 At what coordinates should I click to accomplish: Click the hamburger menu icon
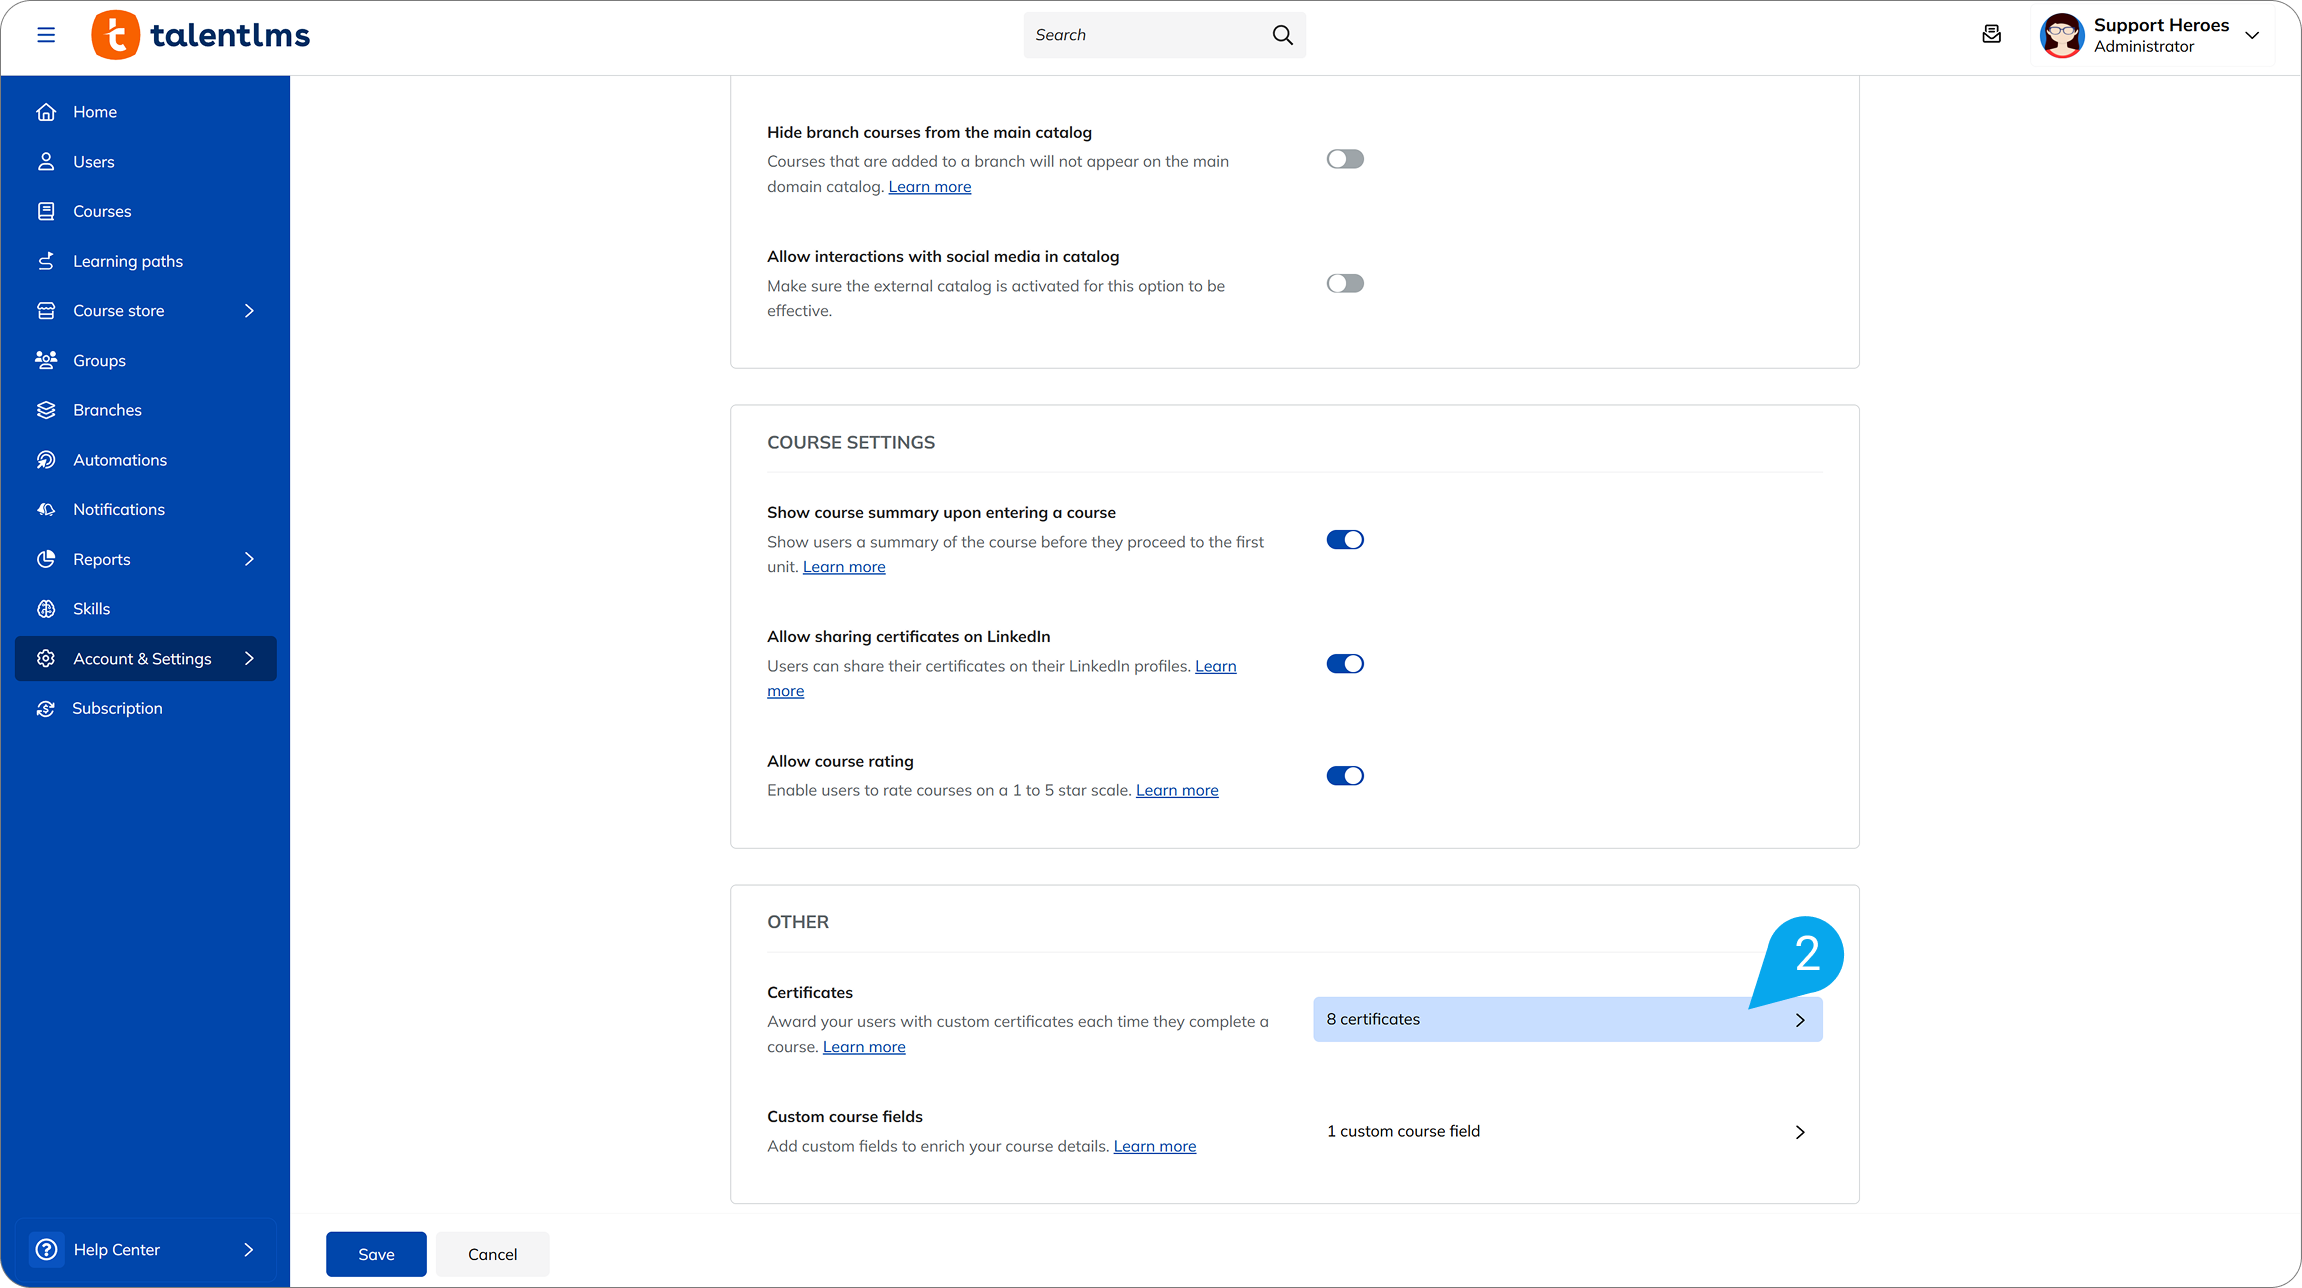[46, 35]
